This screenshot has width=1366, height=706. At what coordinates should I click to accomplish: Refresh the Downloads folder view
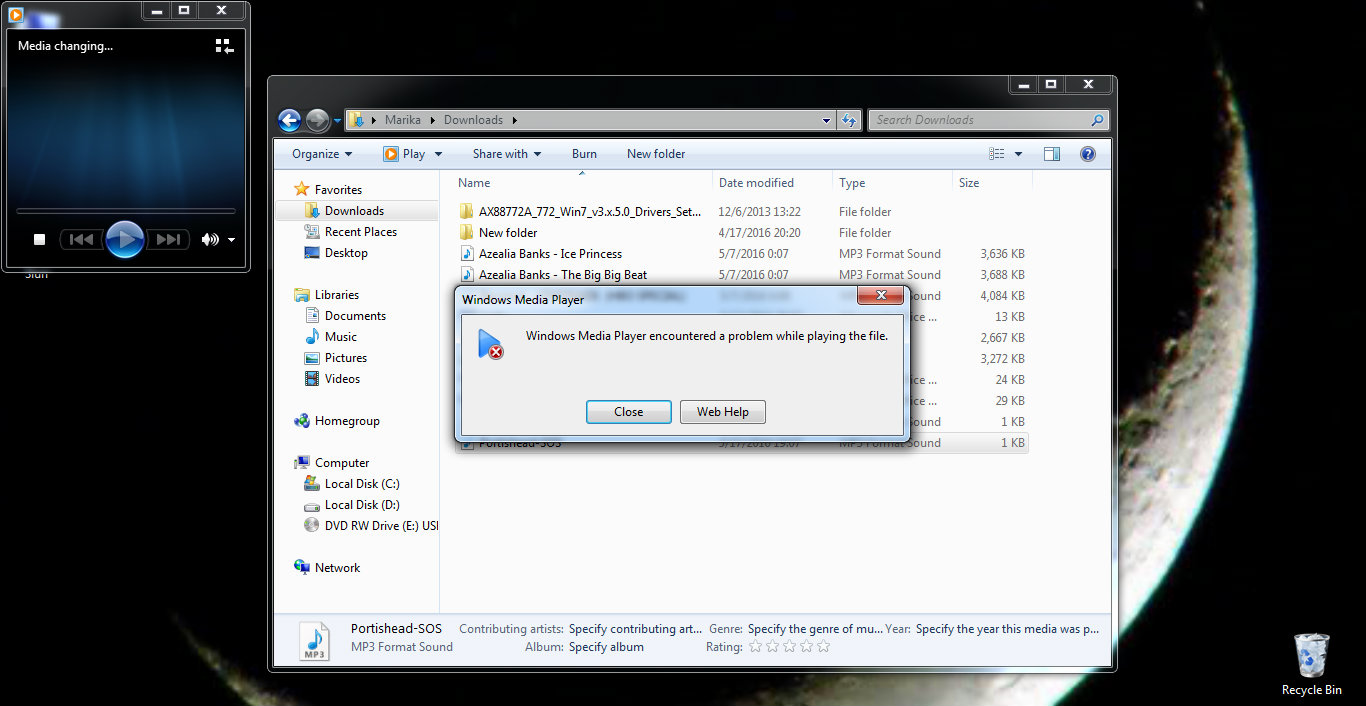(x=849, y=120)
